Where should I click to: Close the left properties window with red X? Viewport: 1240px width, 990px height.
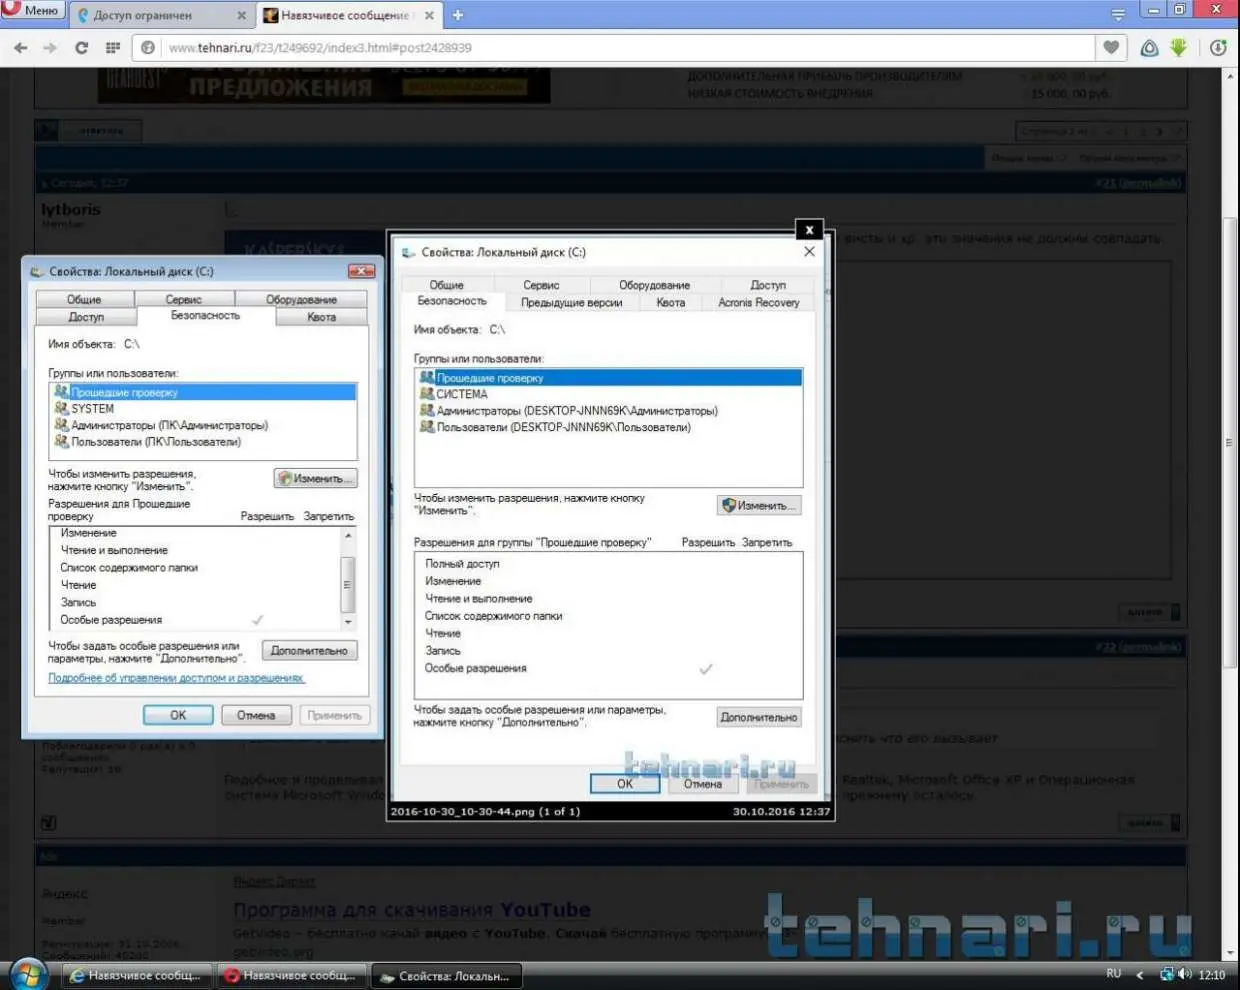[361, 271]
